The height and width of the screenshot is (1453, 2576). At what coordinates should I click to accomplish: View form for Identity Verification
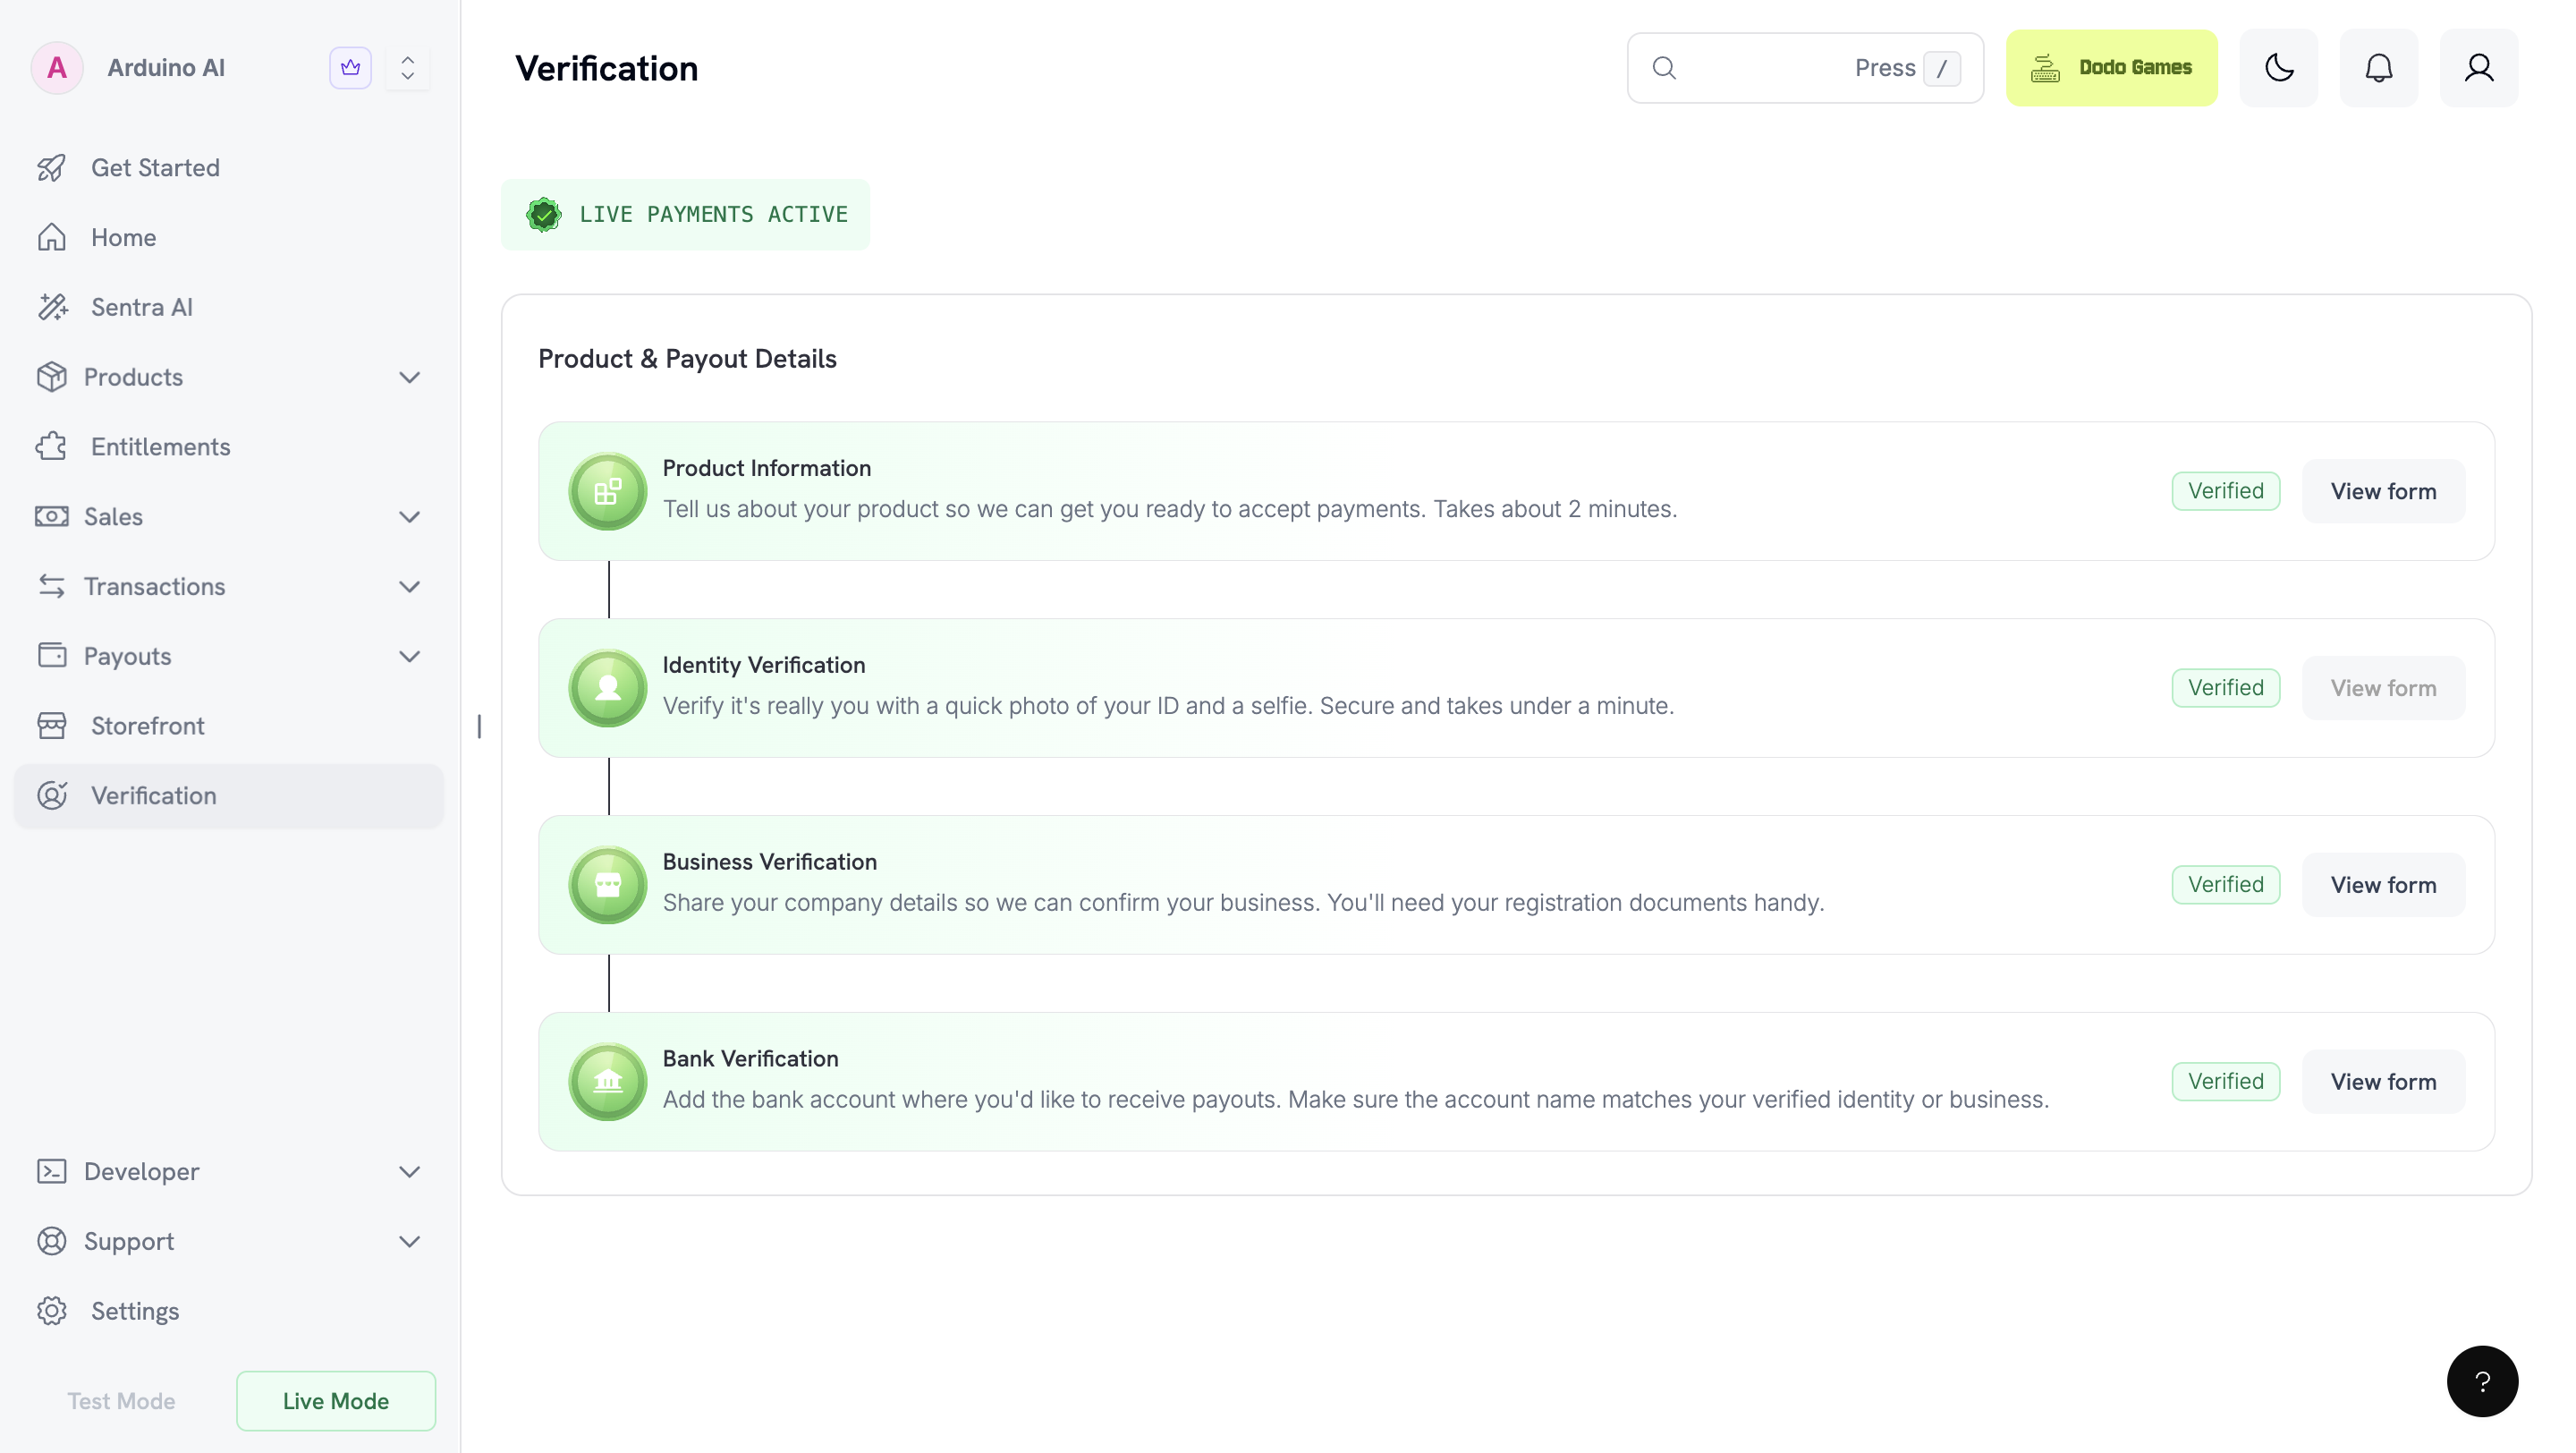(x=2383, y=688)
